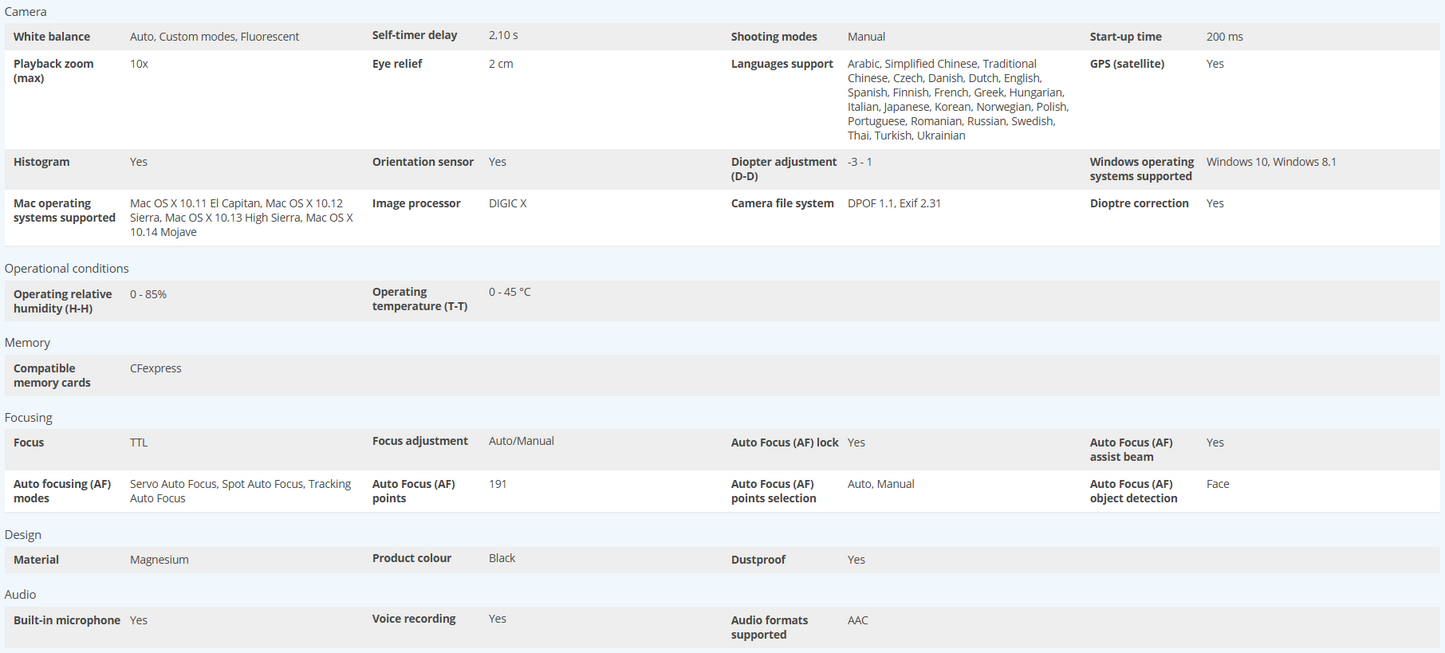This screenshot has height=653, width=1445.
Task: Click the Languages support label
Action: [x=781, y=64]
